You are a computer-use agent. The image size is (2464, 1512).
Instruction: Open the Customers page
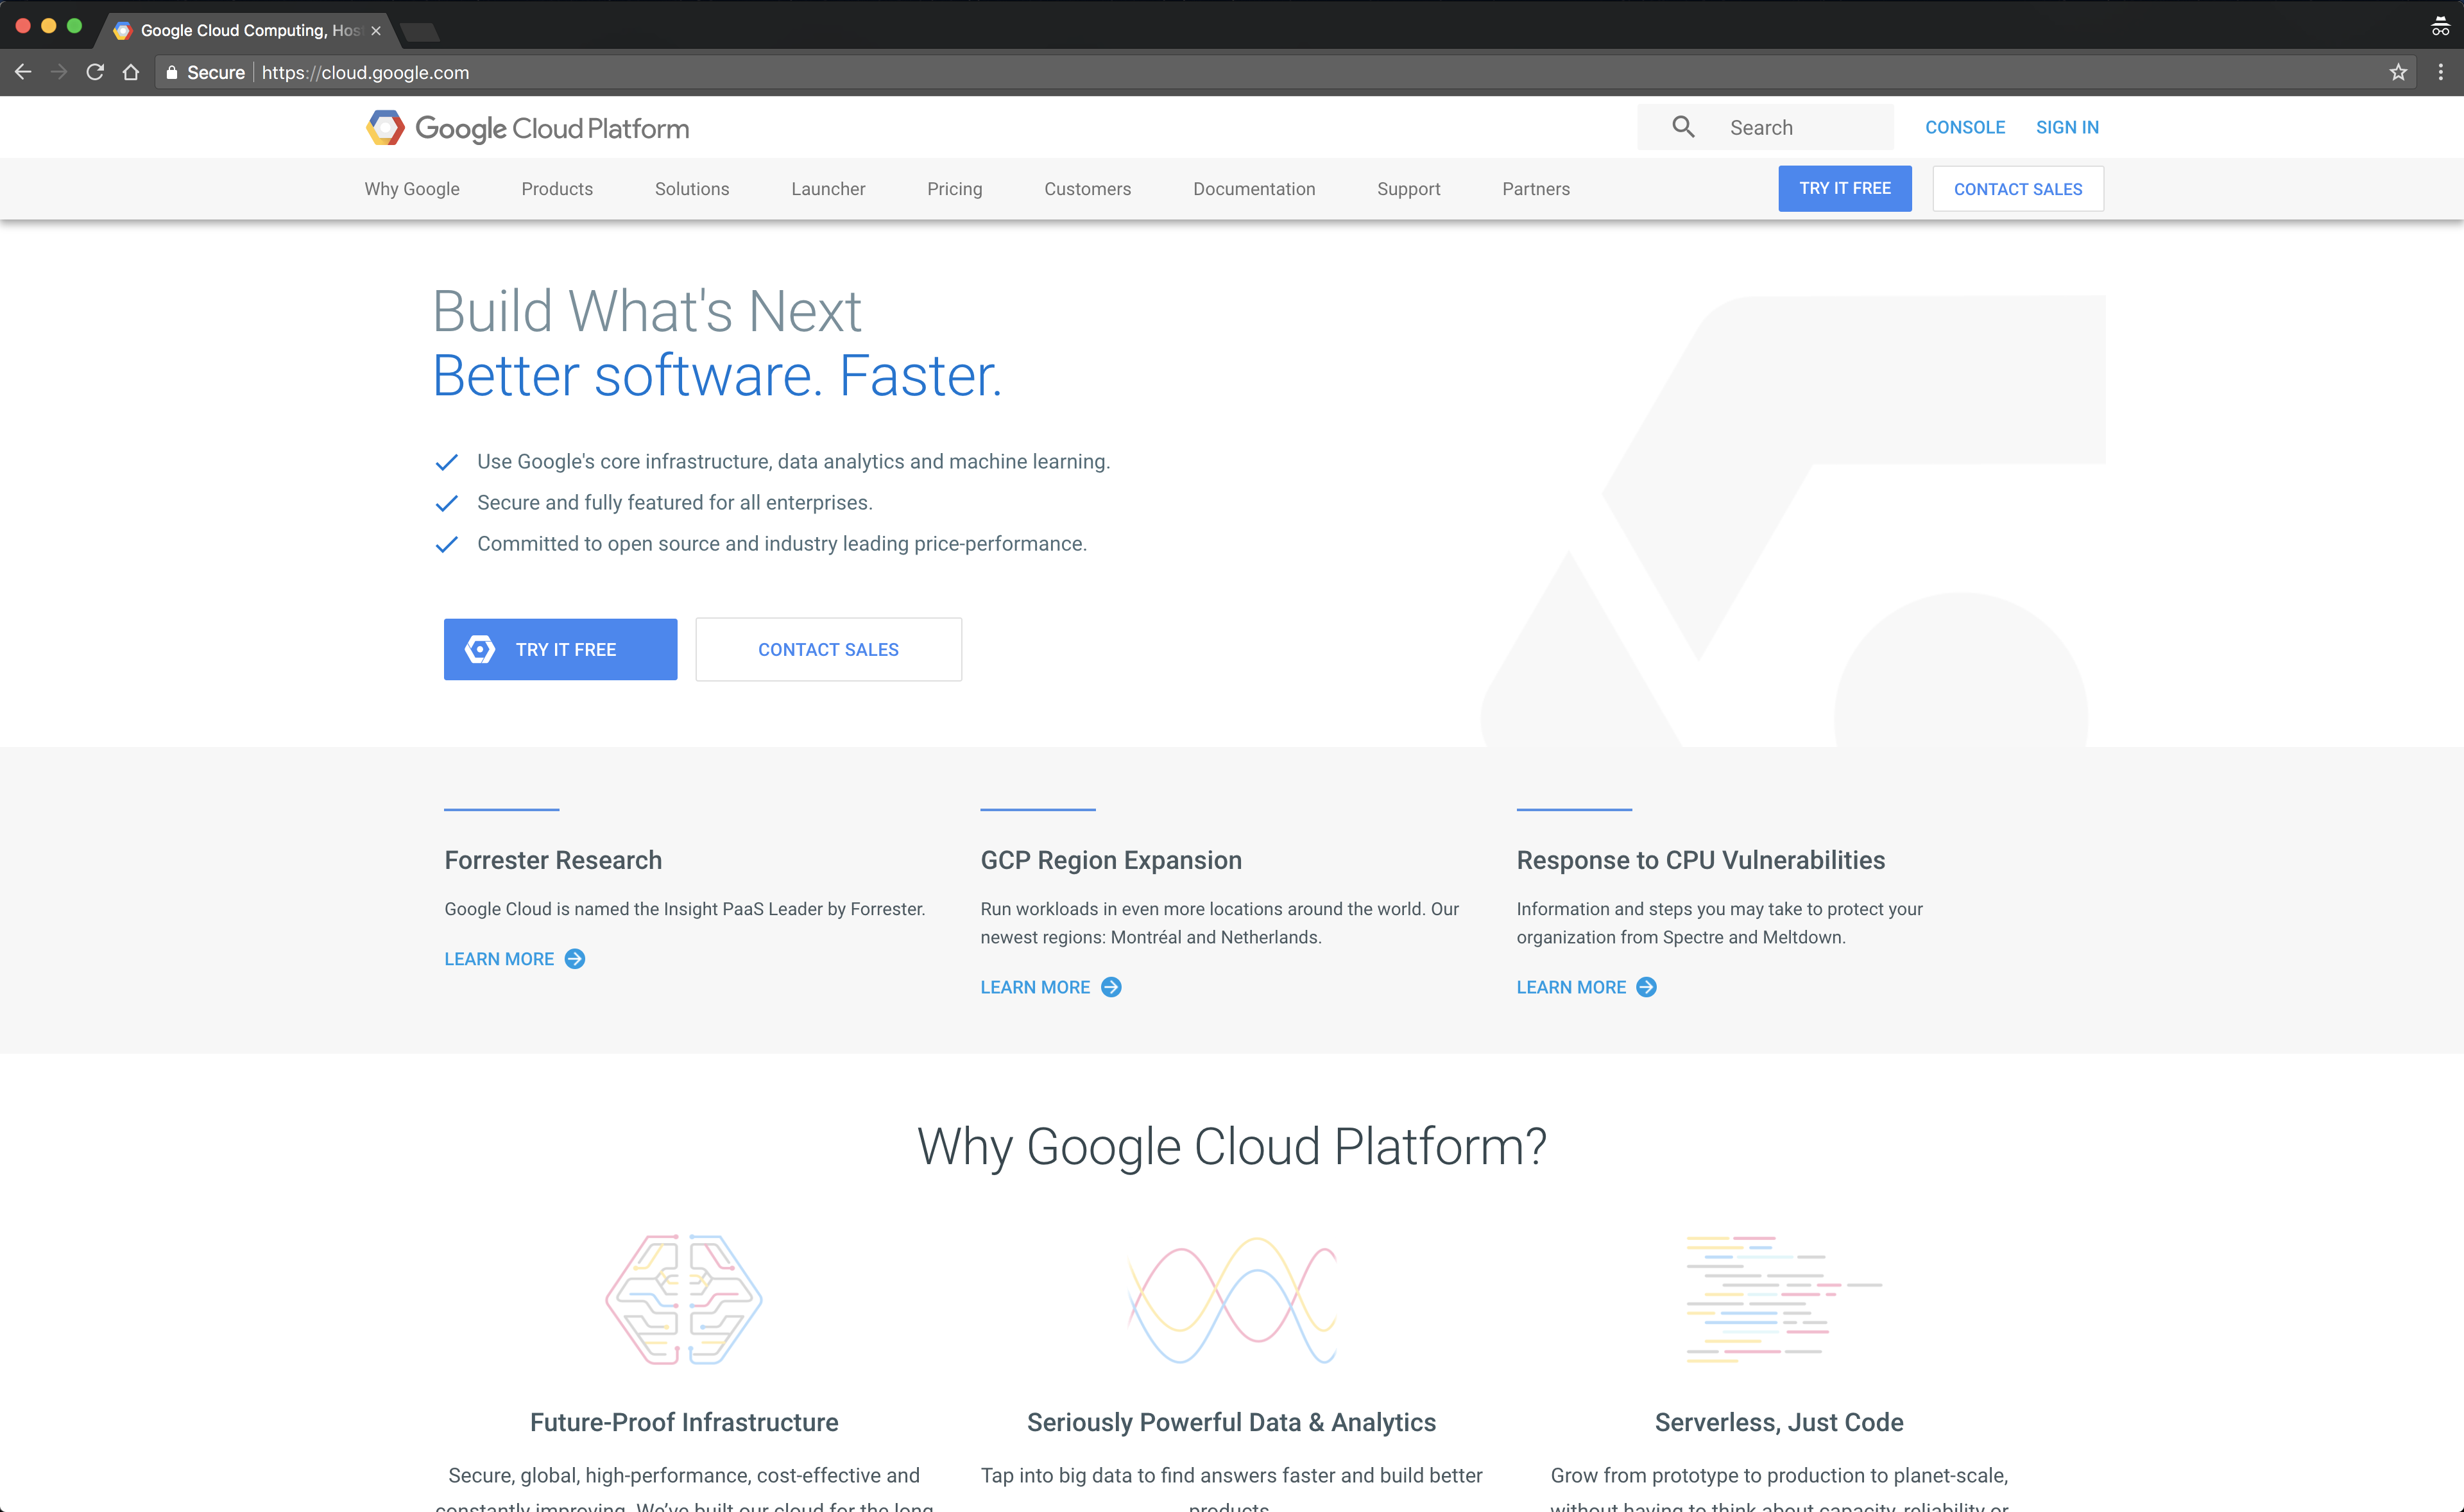coord(1088,189)
